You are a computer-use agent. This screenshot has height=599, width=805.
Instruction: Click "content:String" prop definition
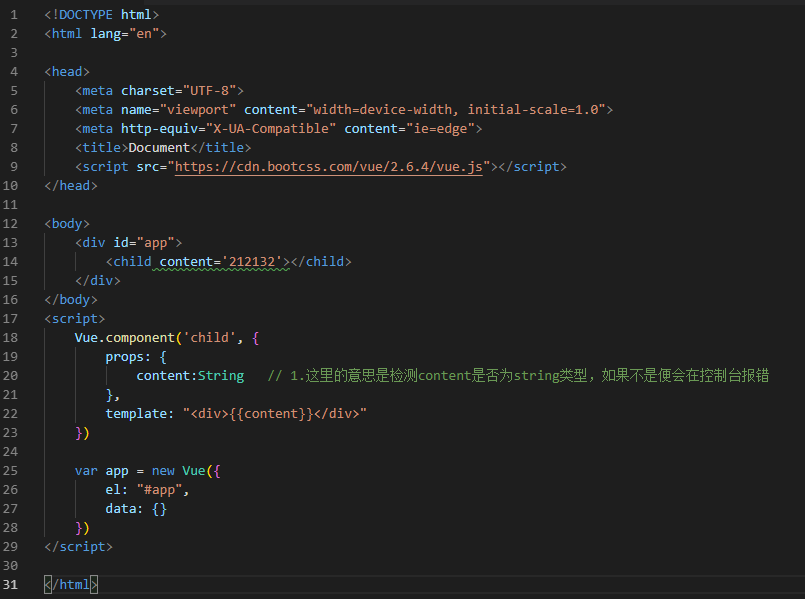190,376
